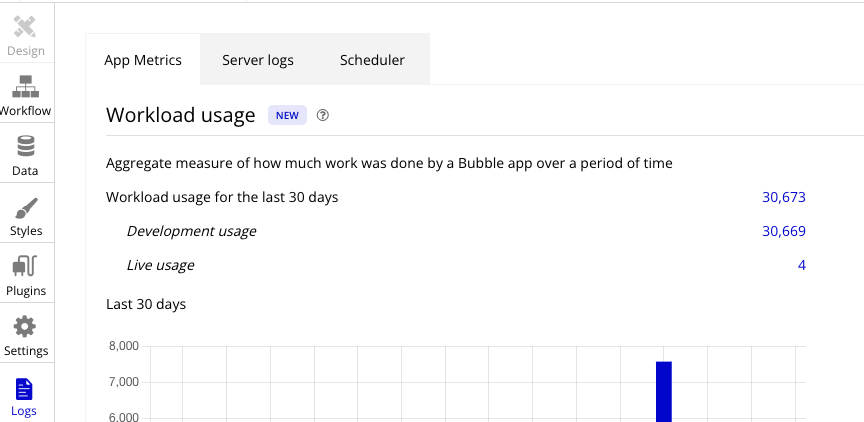The image size is (864, 422).
Task: Open the Workflow section icon
Action: pos(25,87)
